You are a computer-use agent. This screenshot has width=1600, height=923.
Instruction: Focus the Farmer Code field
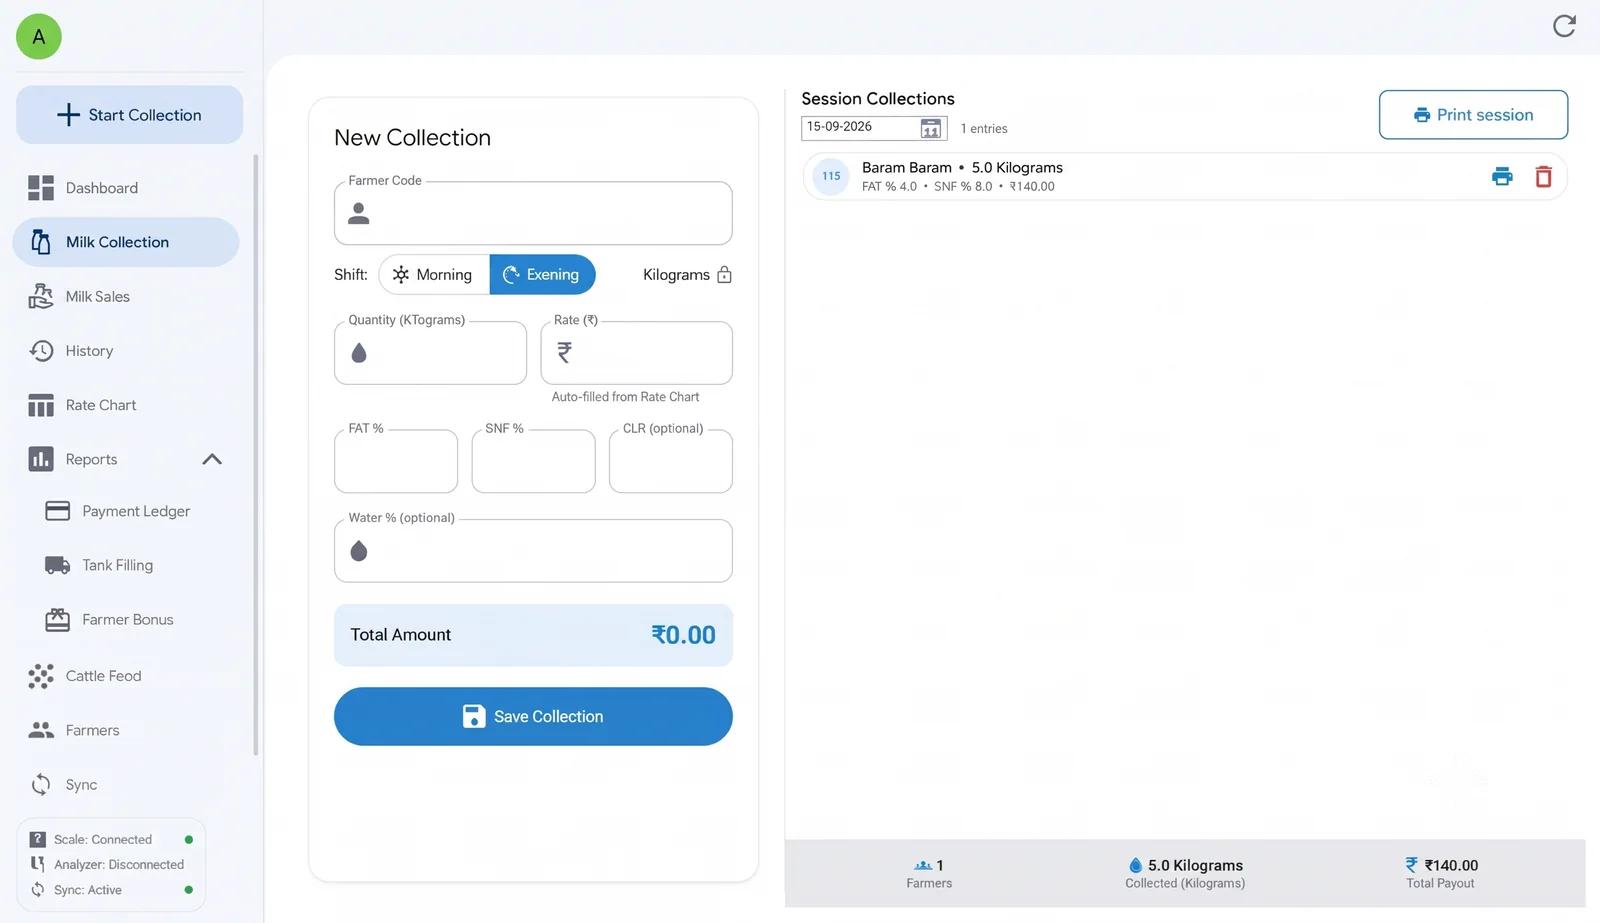click(x=533, y=213)
